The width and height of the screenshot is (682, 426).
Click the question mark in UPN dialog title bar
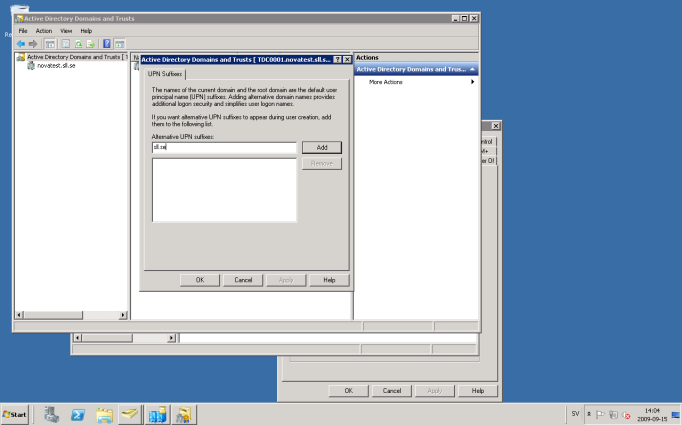338,60
